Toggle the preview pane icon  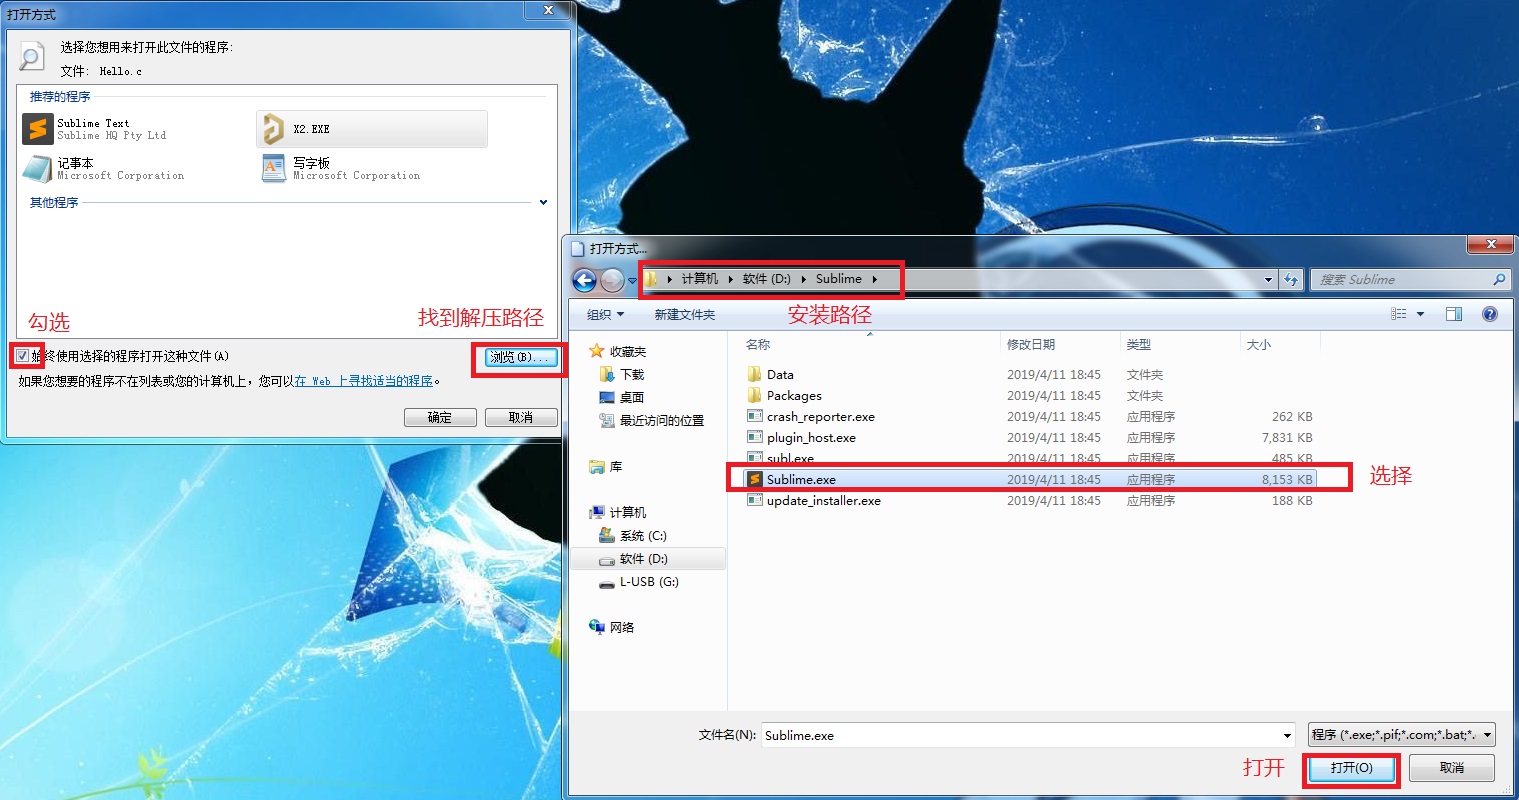click(1454, 314)
